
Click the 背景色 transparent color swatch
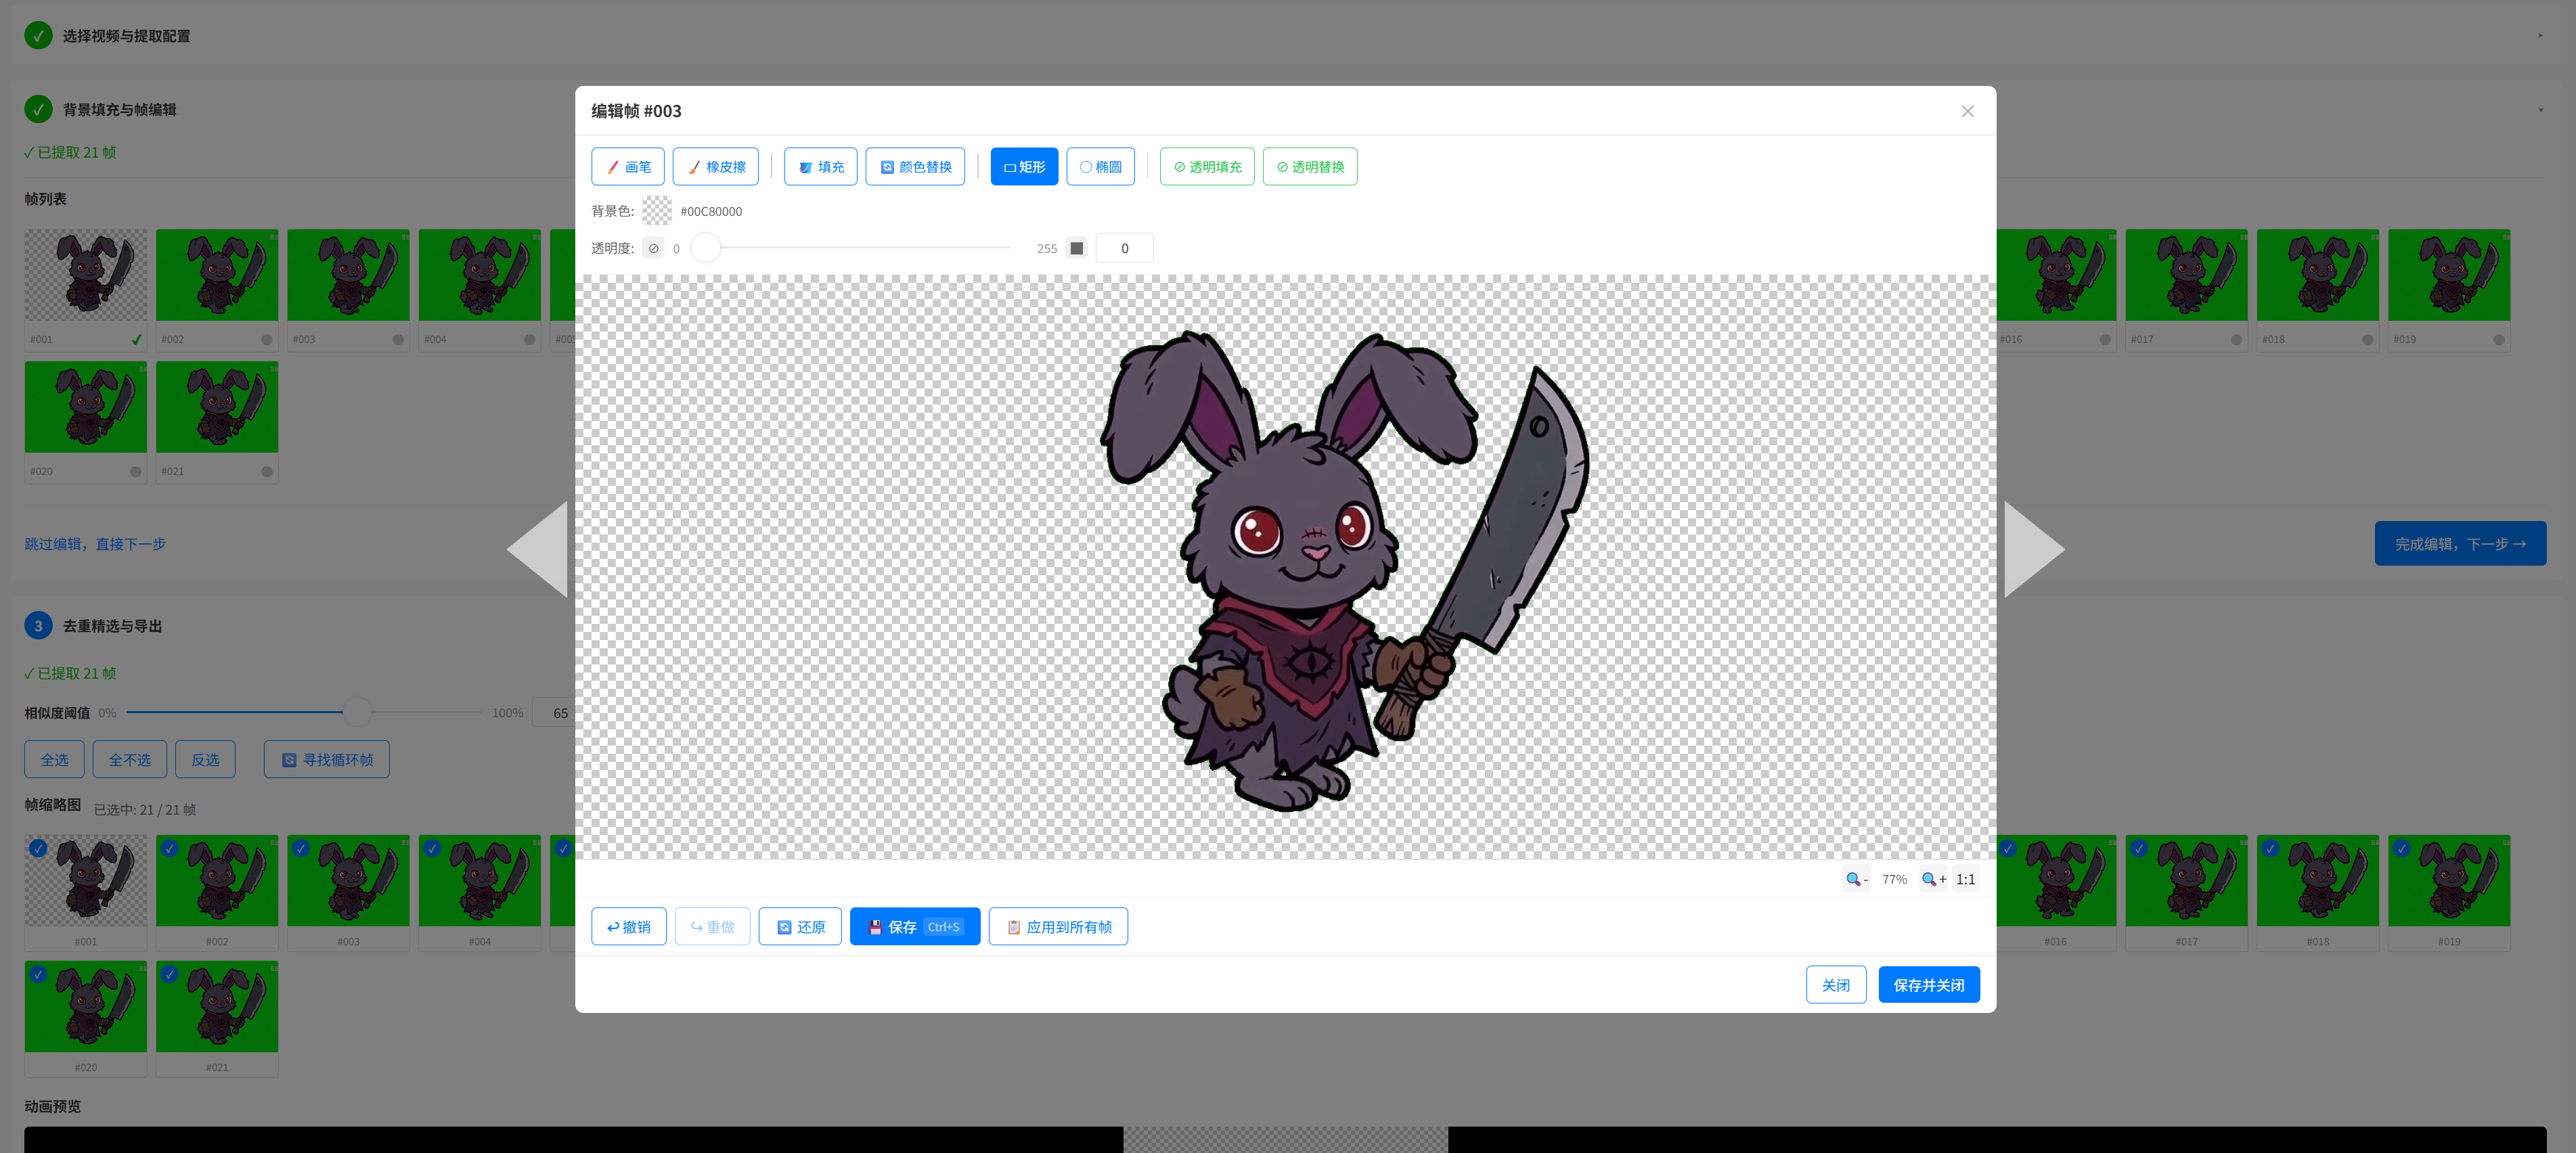[656, 211]
